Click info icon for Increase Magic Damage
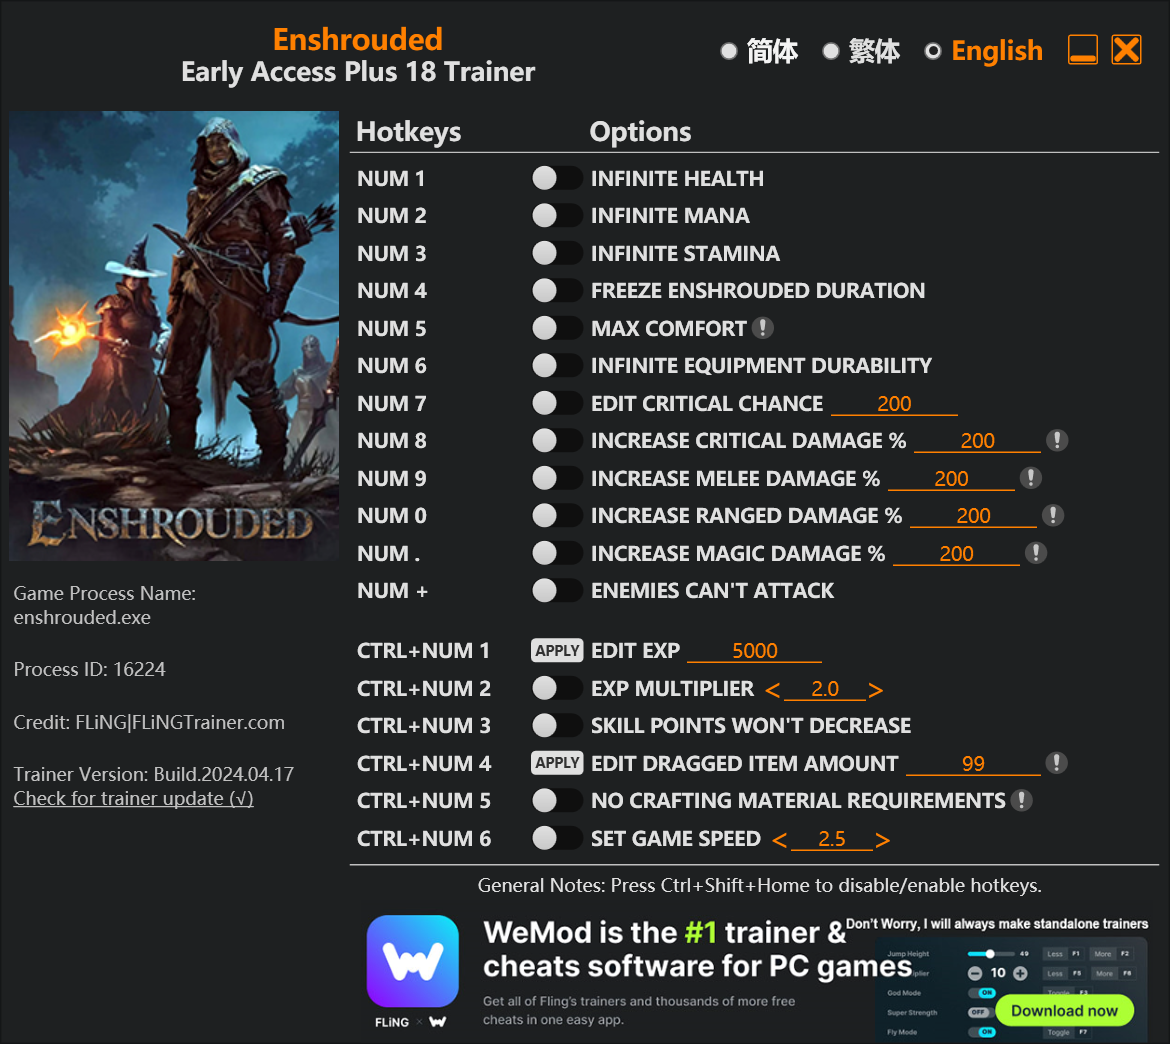The height and width of the screenshot is (1044, 1170). pyautogui.click(x=1036, y=553)
